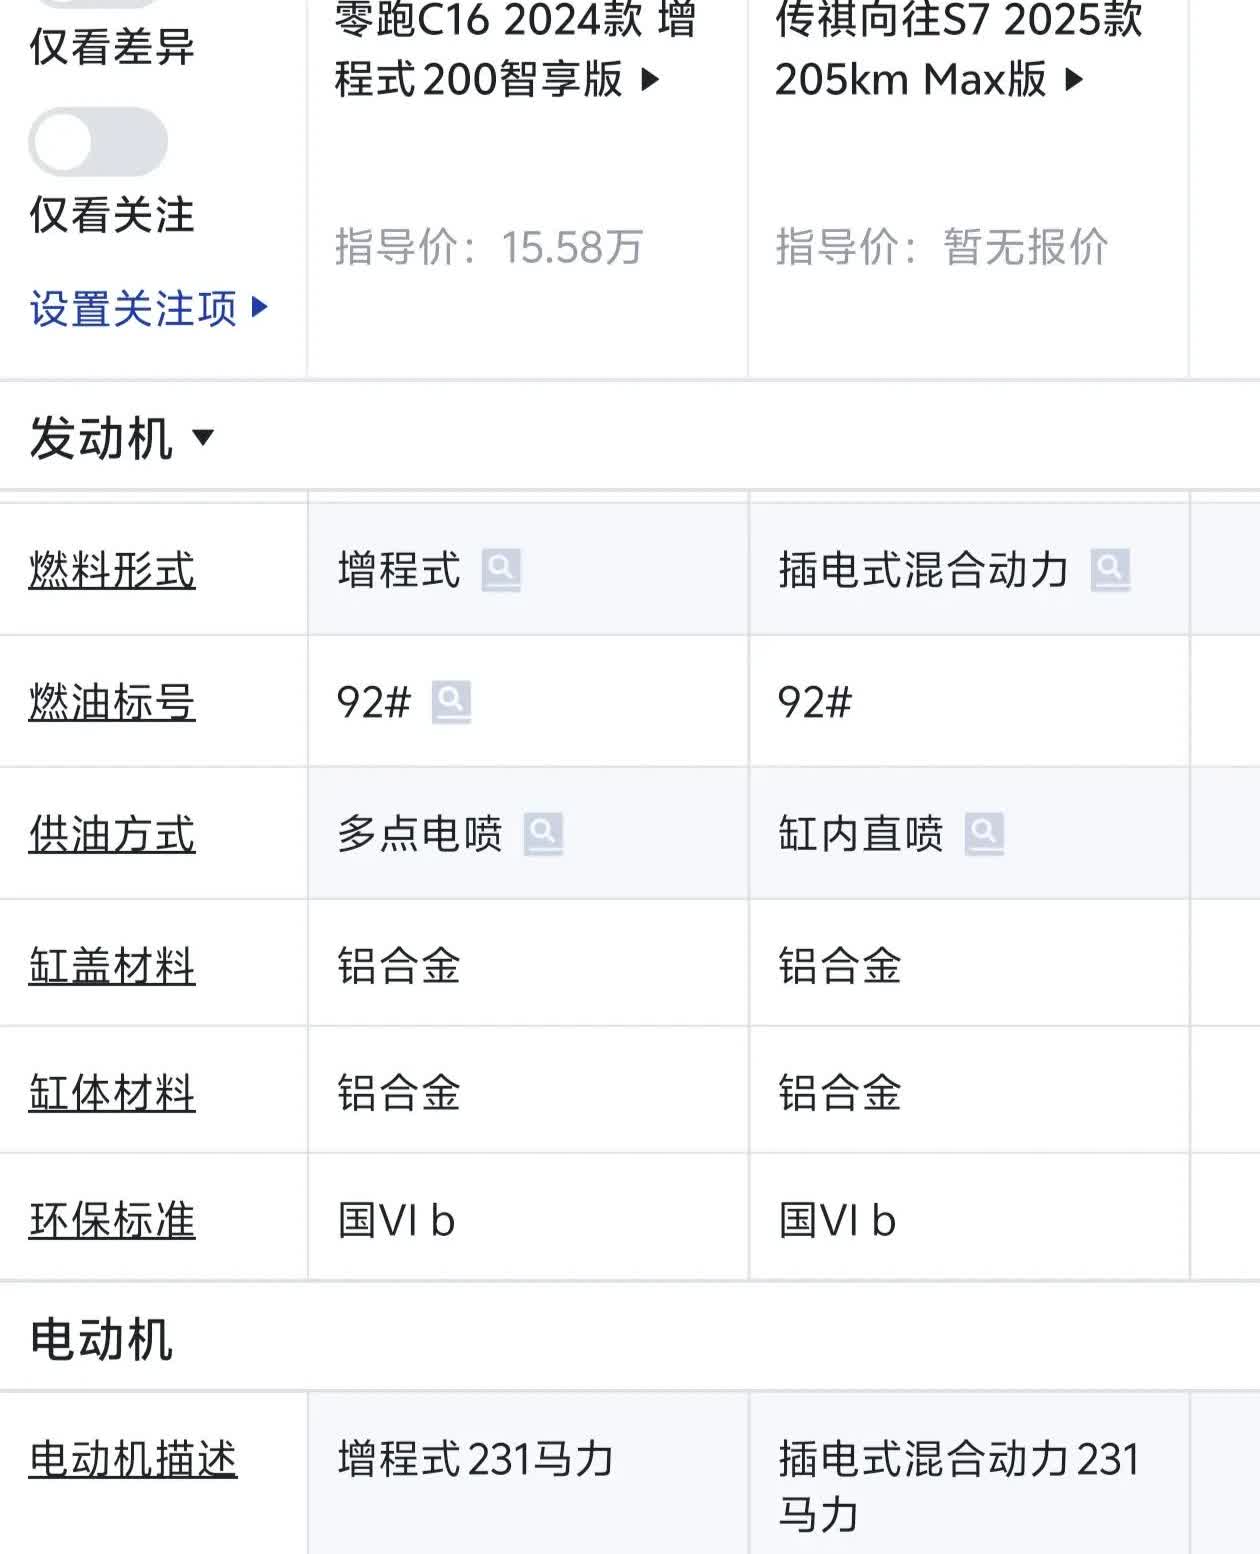Click magnifier icon next to 增程式 fuel type
This screenshot has width=1260, height=1554.
tap(501, 570)
